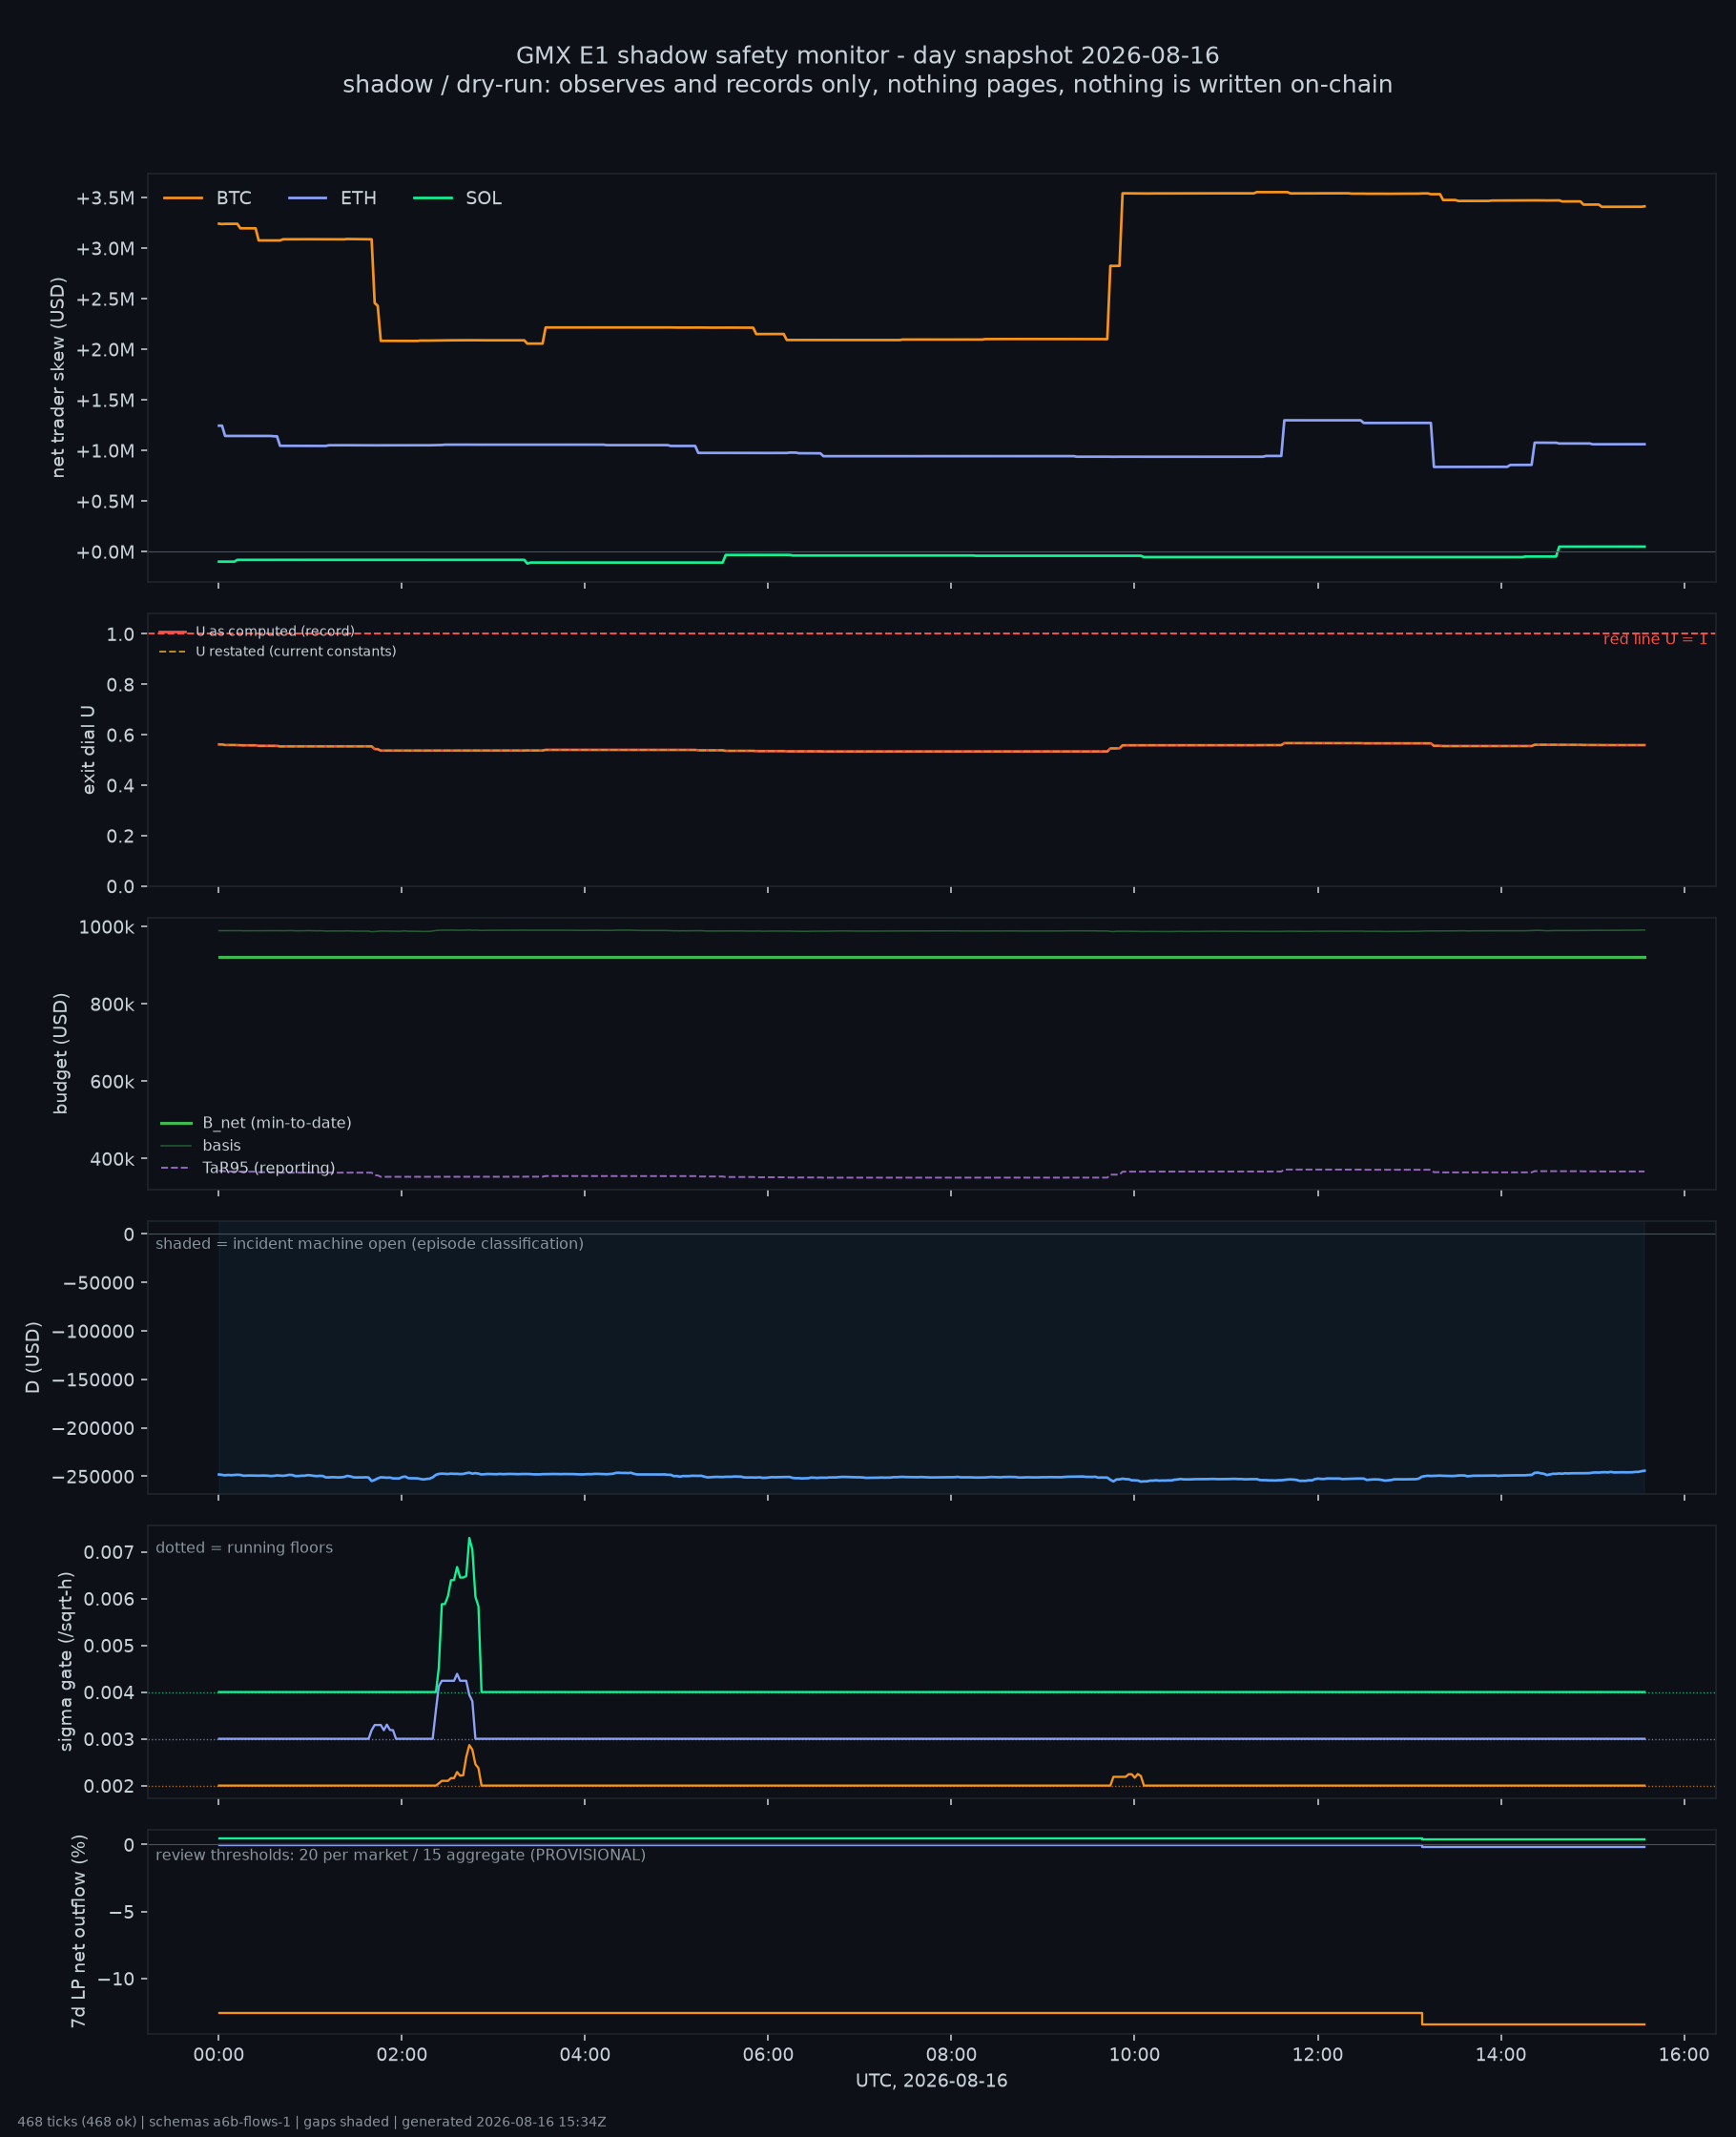Click the 'budget (USD)' axis label

(x=60, y=1053)
